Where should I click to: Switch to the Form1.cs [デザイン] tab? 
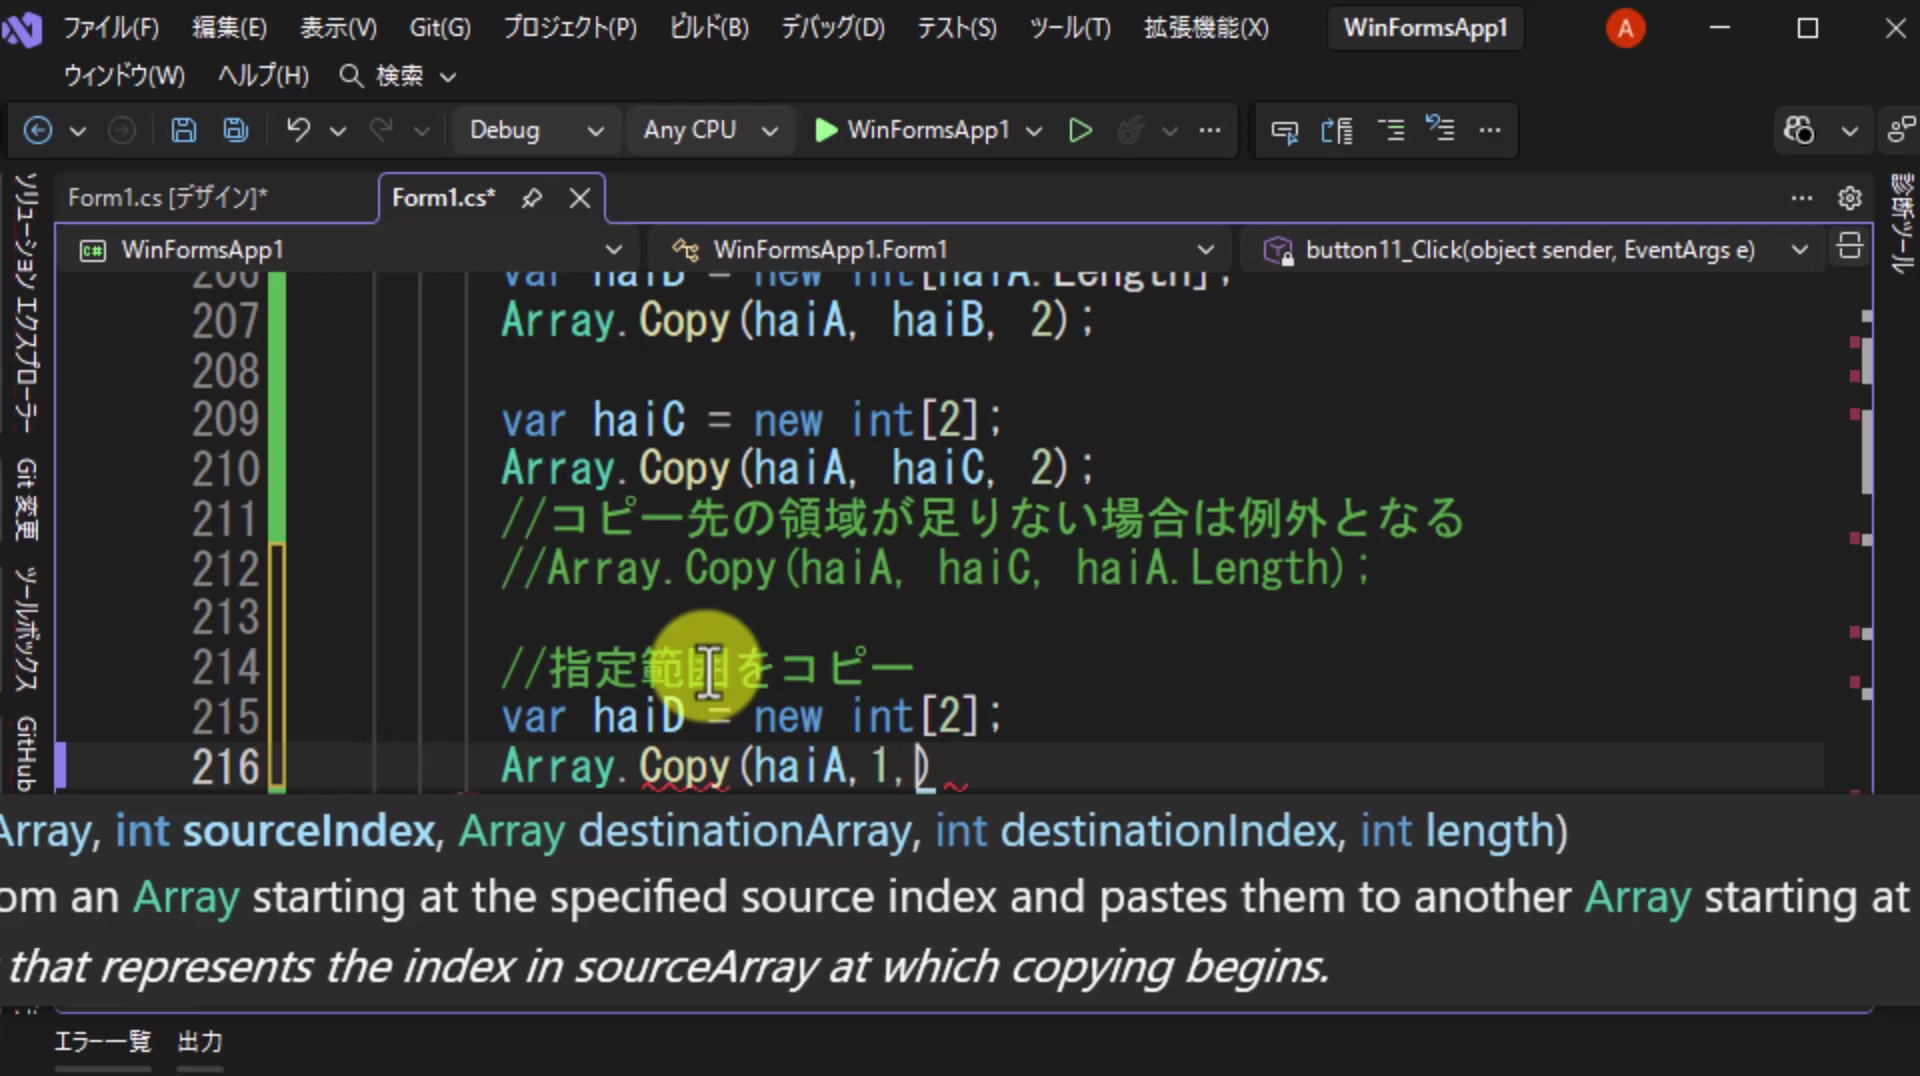pos(167,198)
